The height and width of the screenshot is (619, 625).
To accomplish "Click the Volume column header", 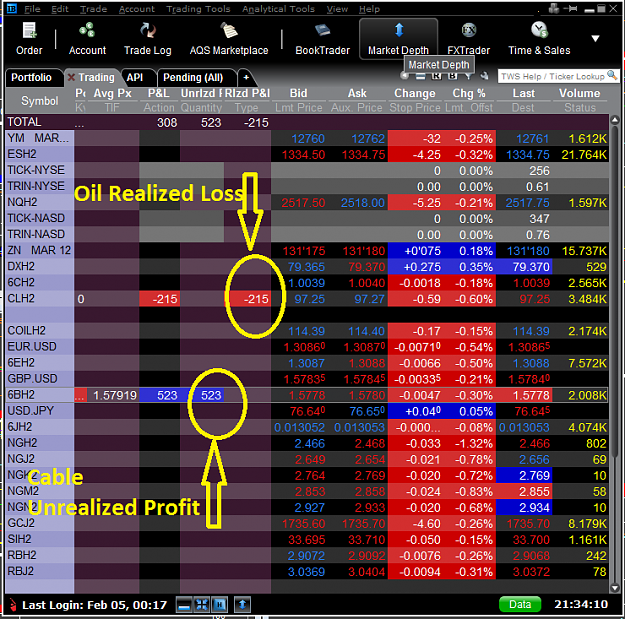I will coord(579,93).
